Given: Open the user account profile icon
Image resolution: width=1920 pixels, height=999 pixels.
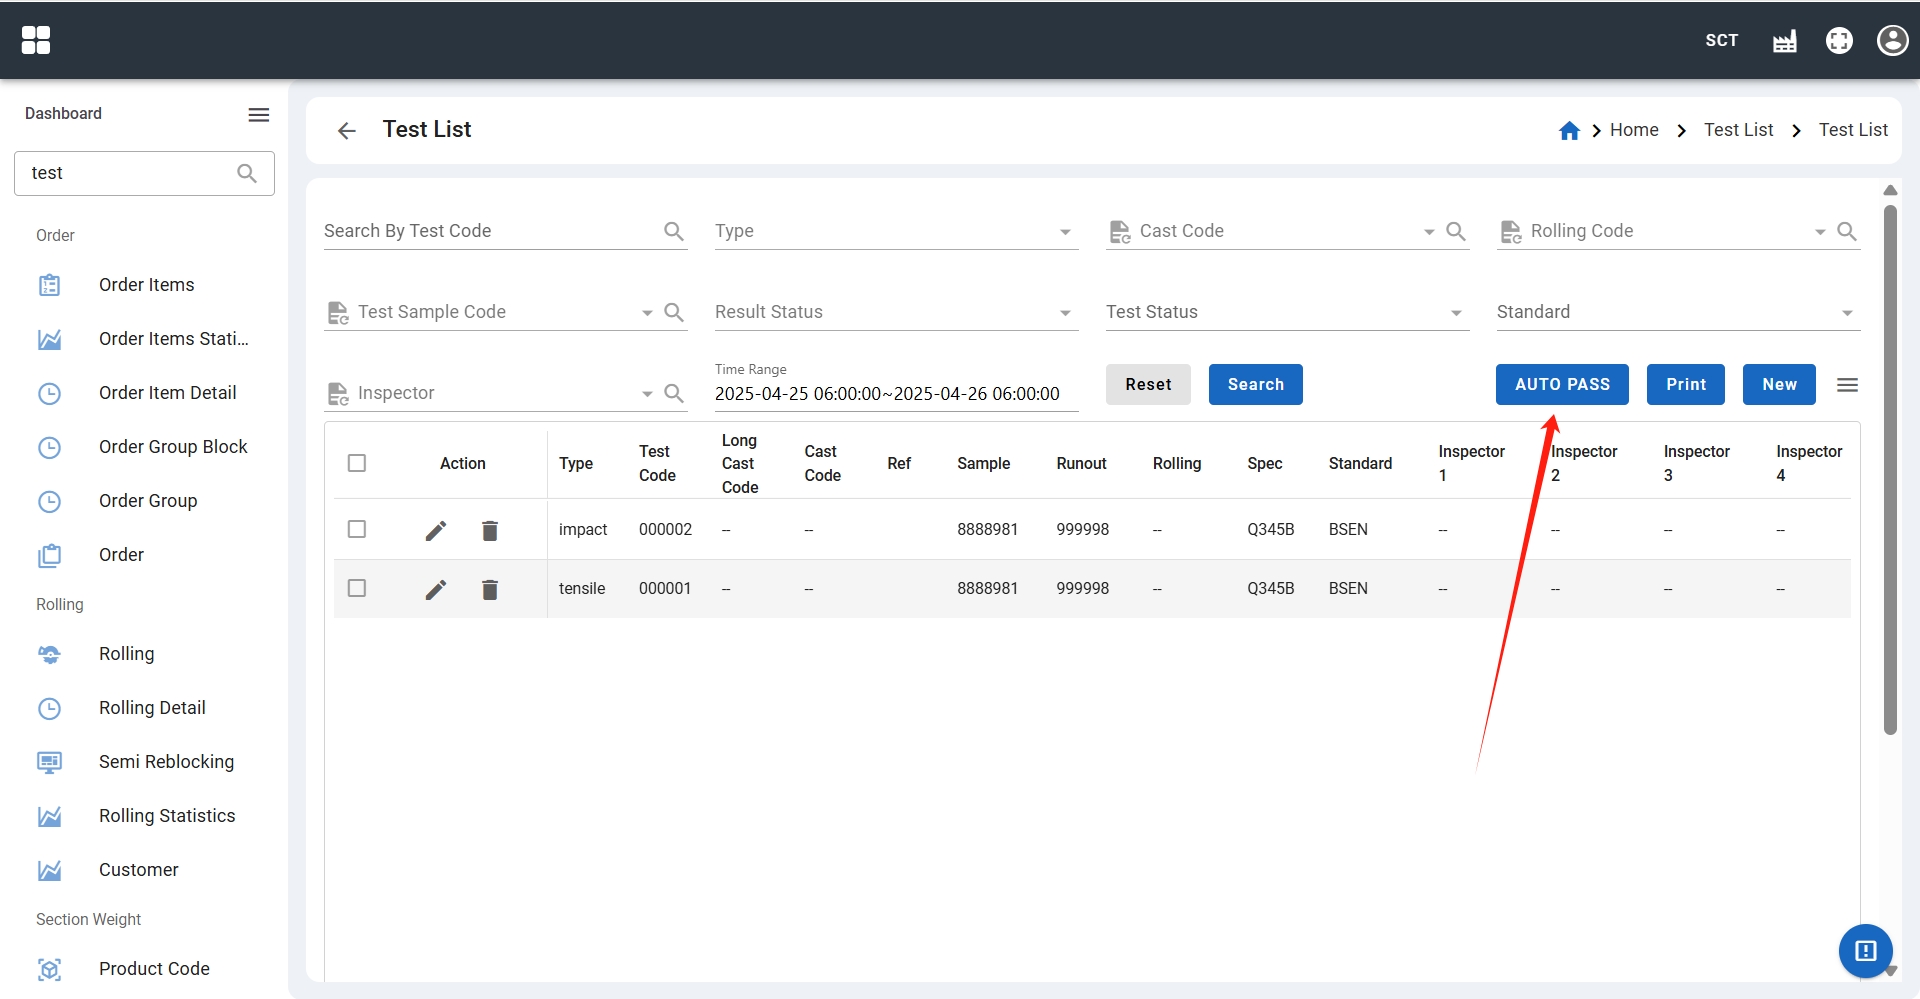Looking at the screenshot, I should [1892, 40].
